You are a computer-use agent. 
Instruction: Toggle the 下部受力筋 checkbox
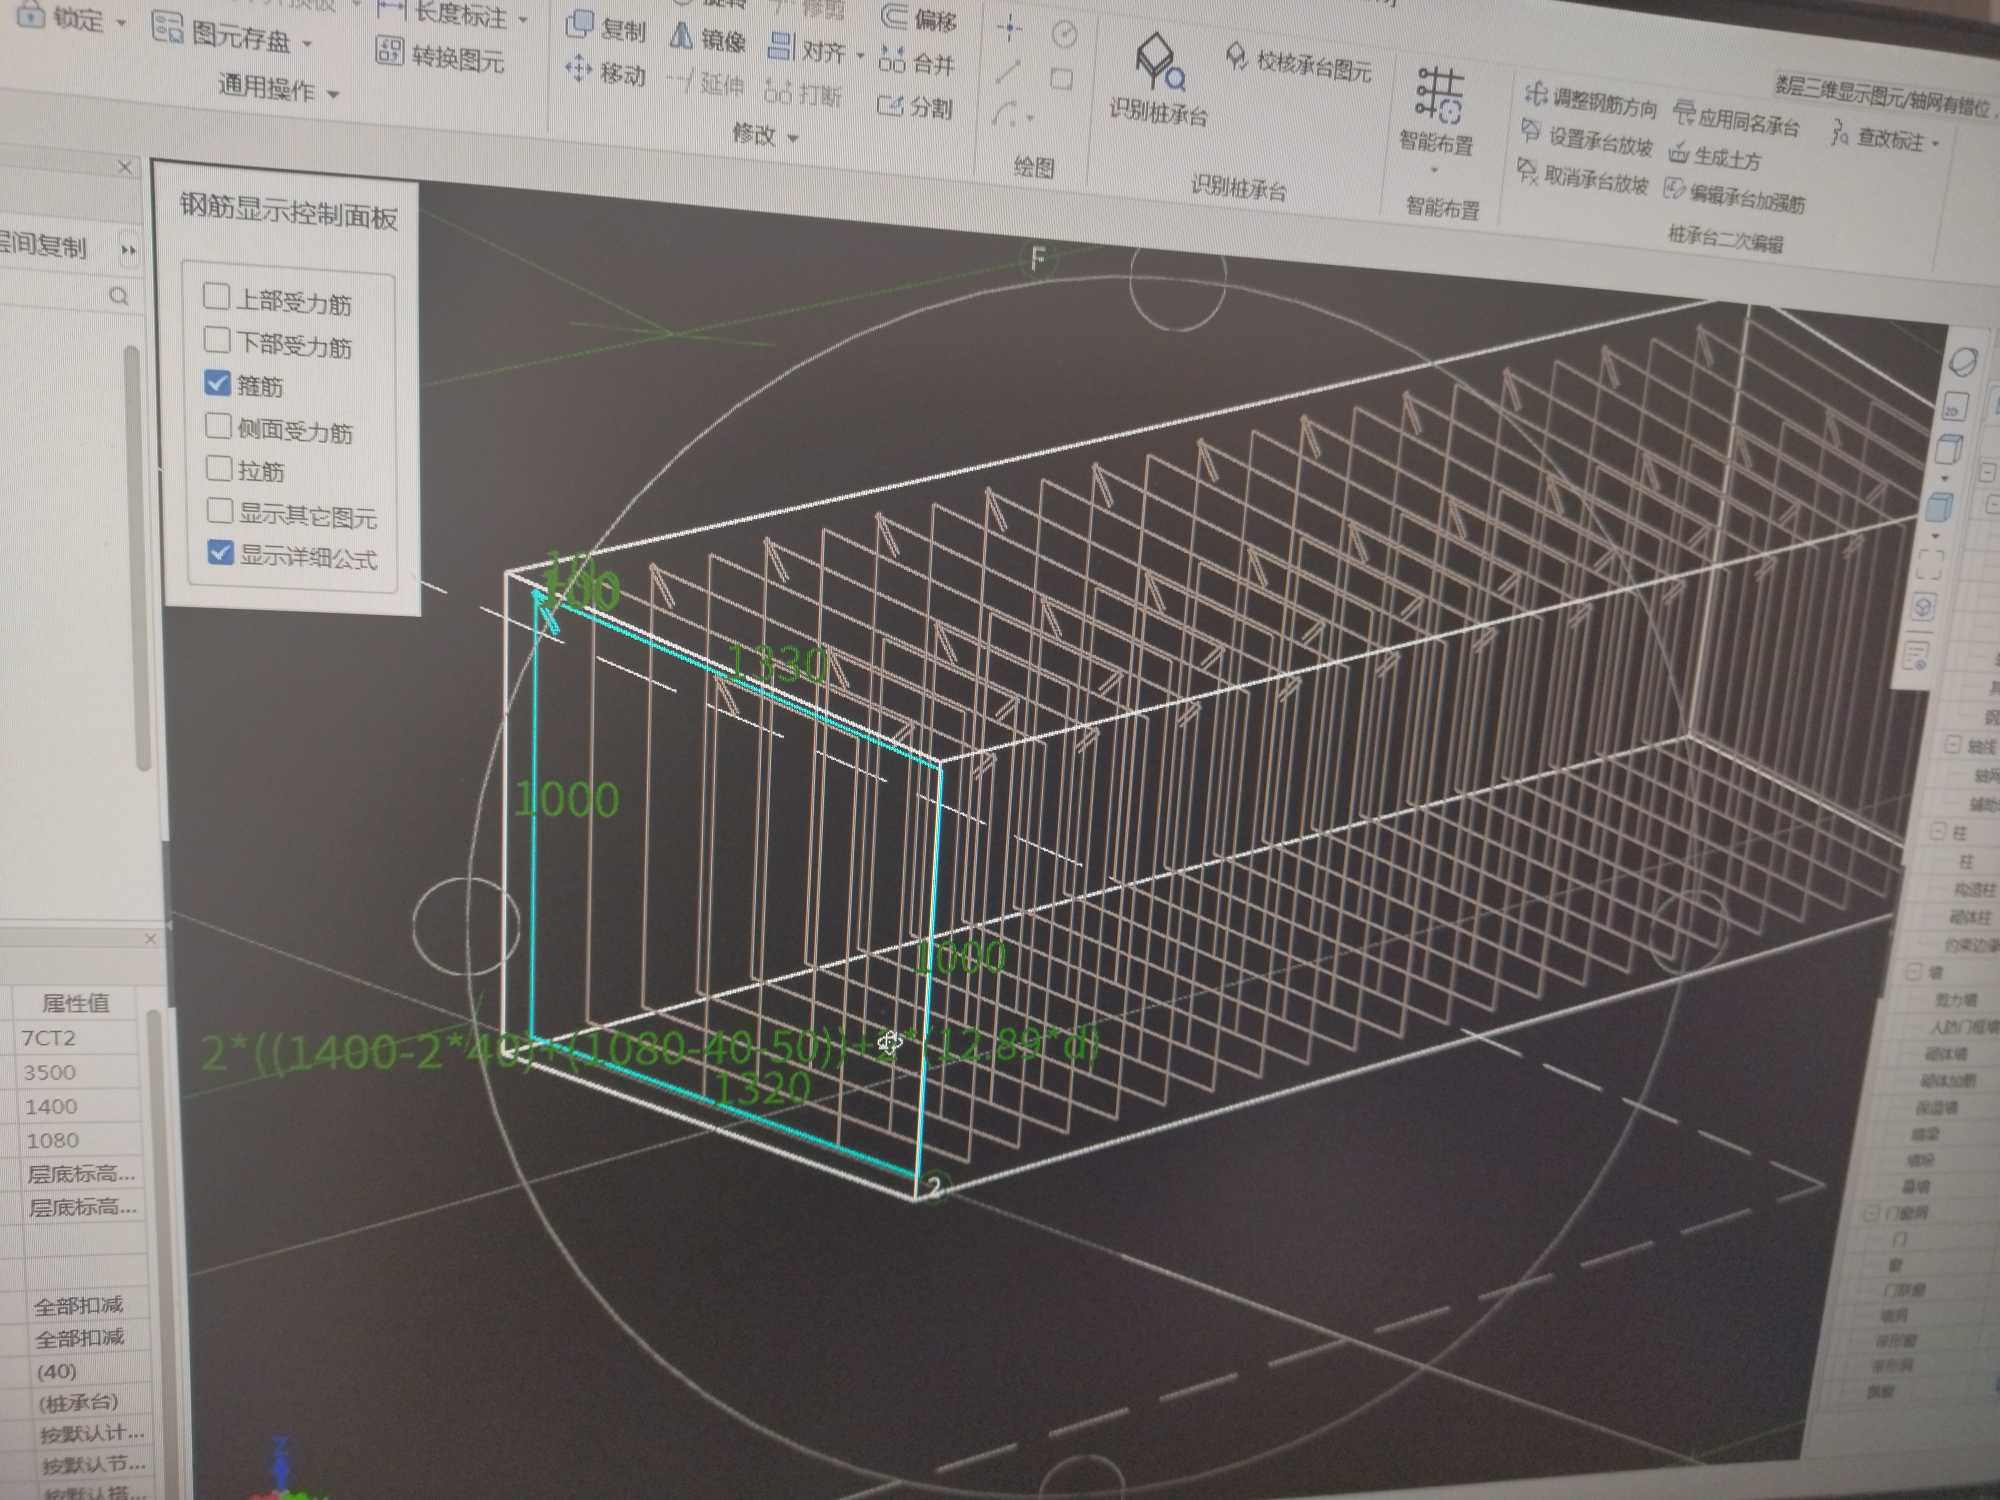coord(217,340)
